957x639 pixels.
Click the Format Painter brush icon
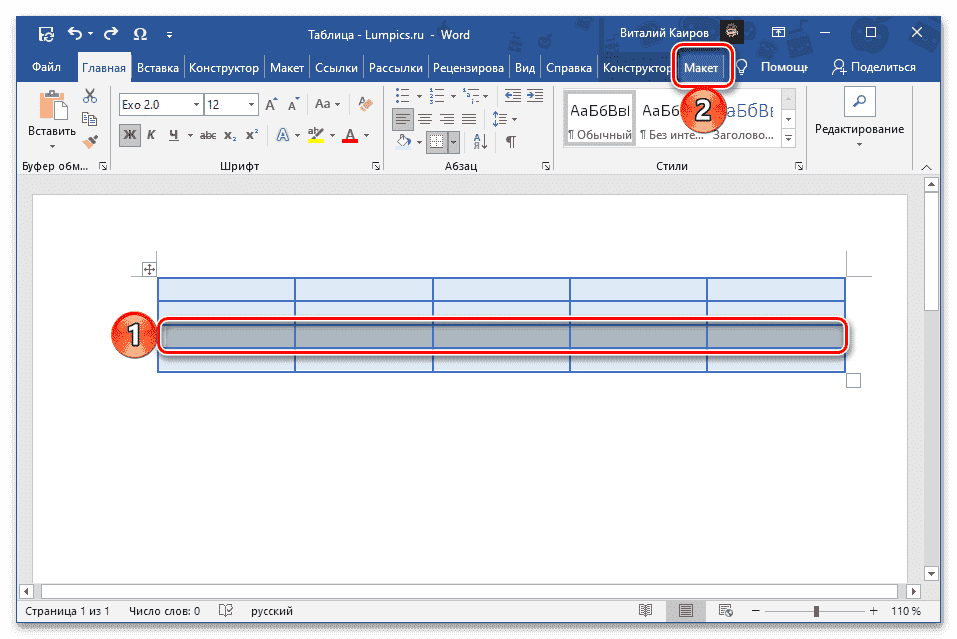click(x=89, y=142)
